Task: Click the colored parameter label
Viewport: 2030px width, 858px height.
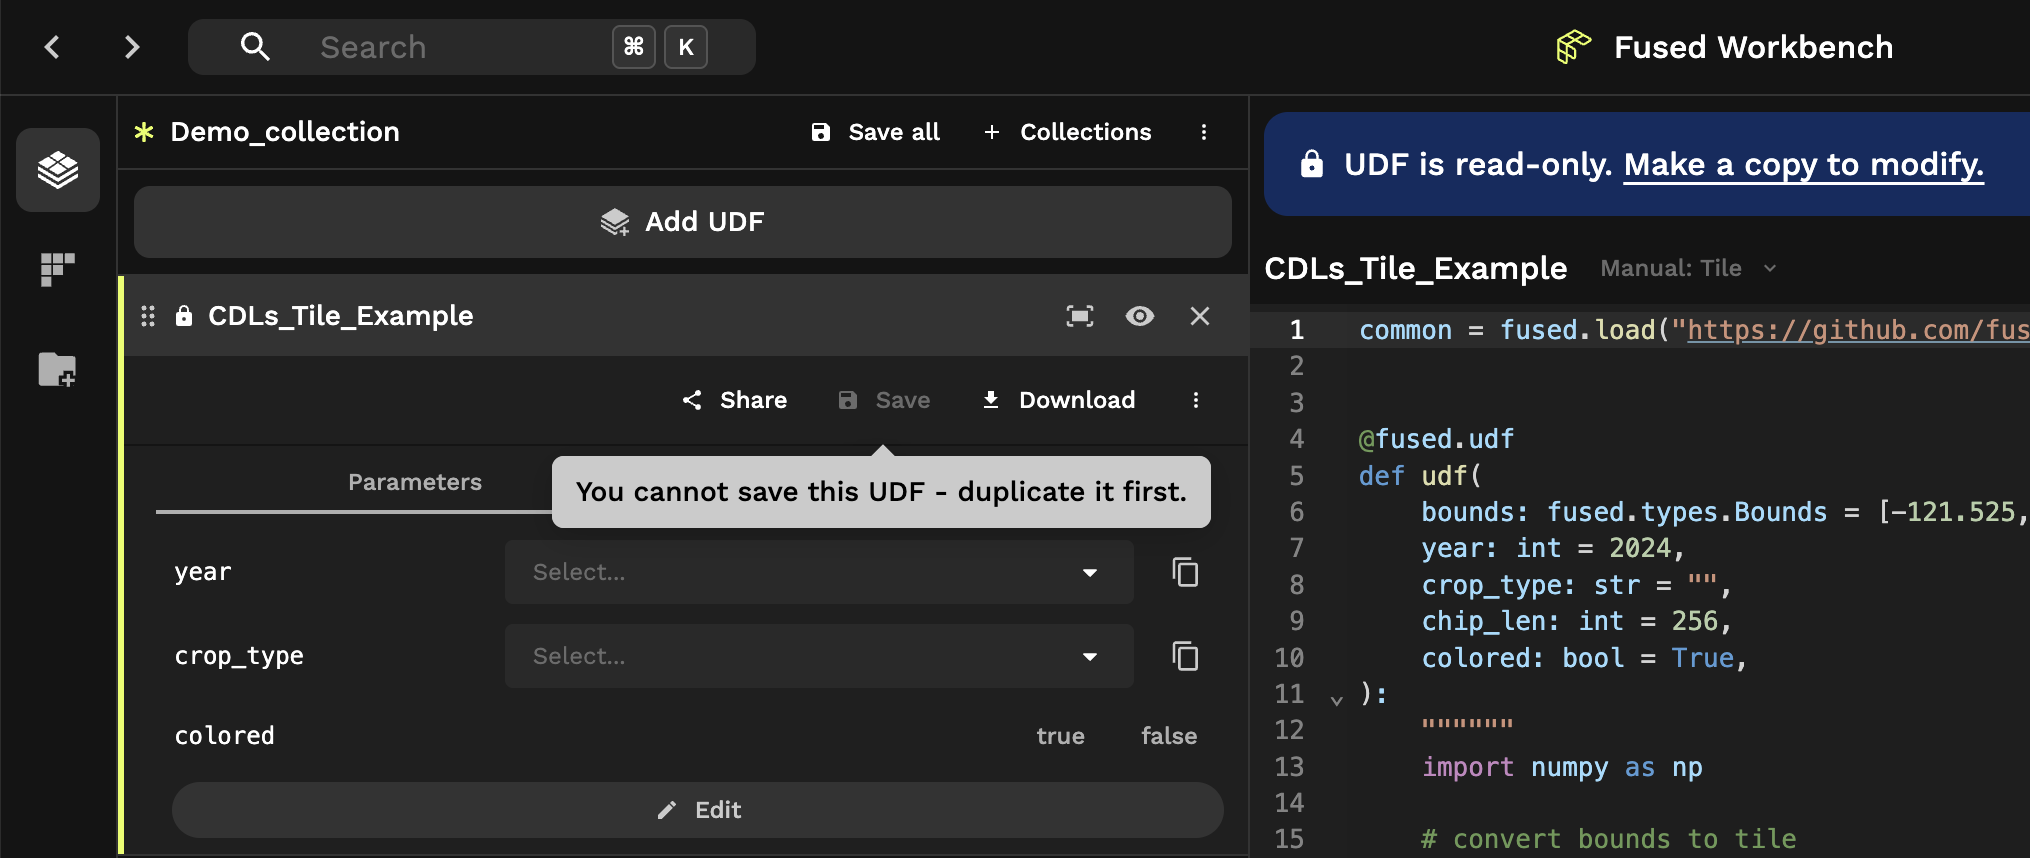Action: click(x=224, y=736)
